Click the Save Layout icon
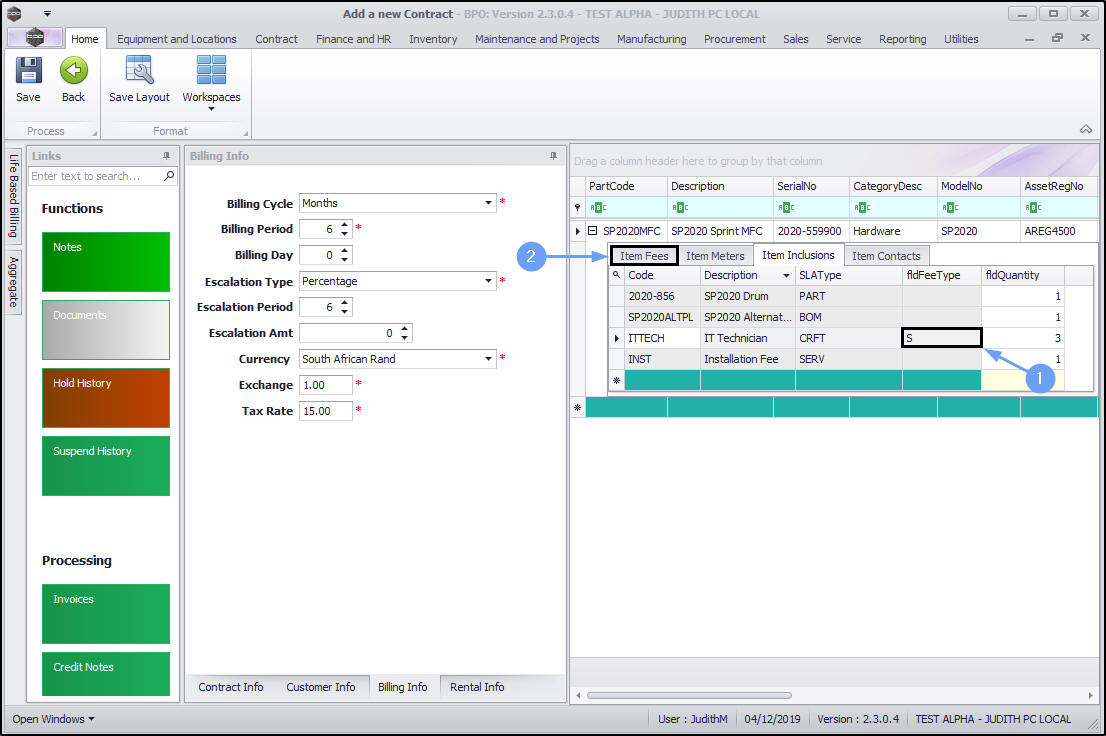The width and height of the screenshot is (1106, 736). [139, 71]
